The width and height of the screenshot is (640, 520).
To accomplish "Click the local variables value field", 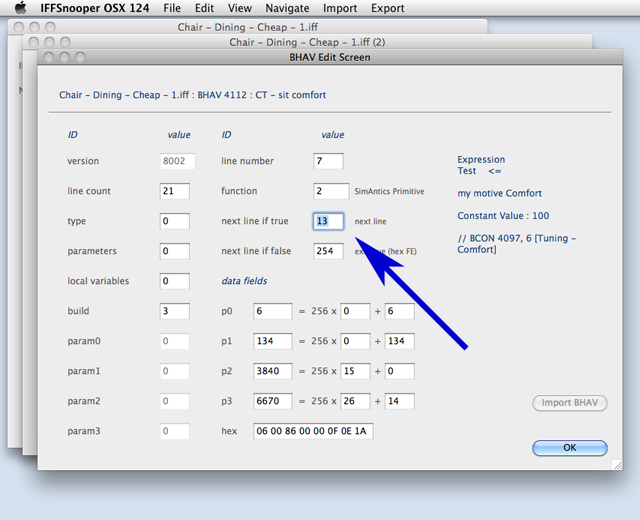I will tap(175, 281).
